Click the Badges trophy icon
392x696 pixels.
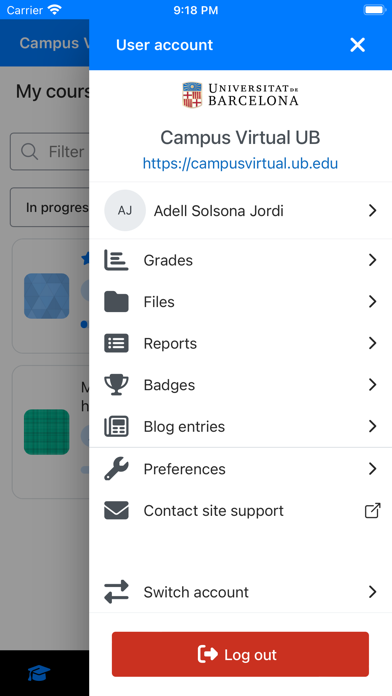(x=116, y=385)
